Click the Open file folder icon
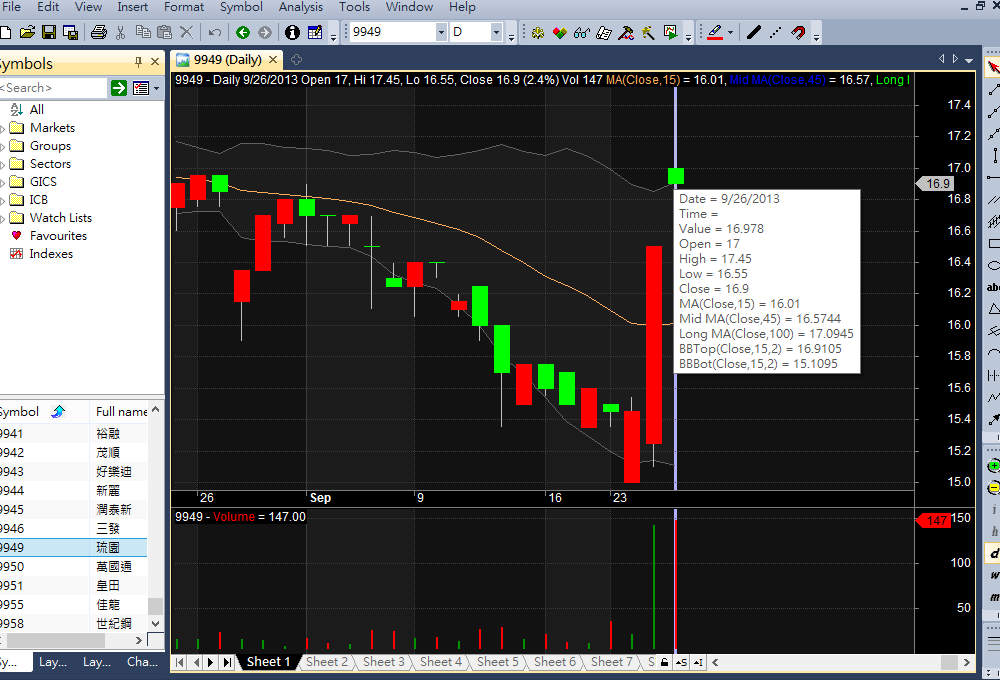Viewport: 1000px width, 680px height. pos(27,33)
